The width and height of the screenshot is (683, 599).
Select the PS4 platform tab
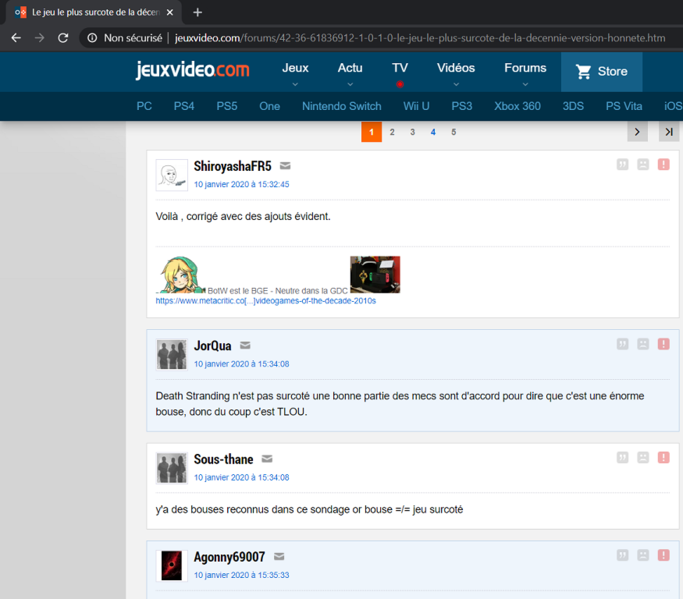[184, 106]
